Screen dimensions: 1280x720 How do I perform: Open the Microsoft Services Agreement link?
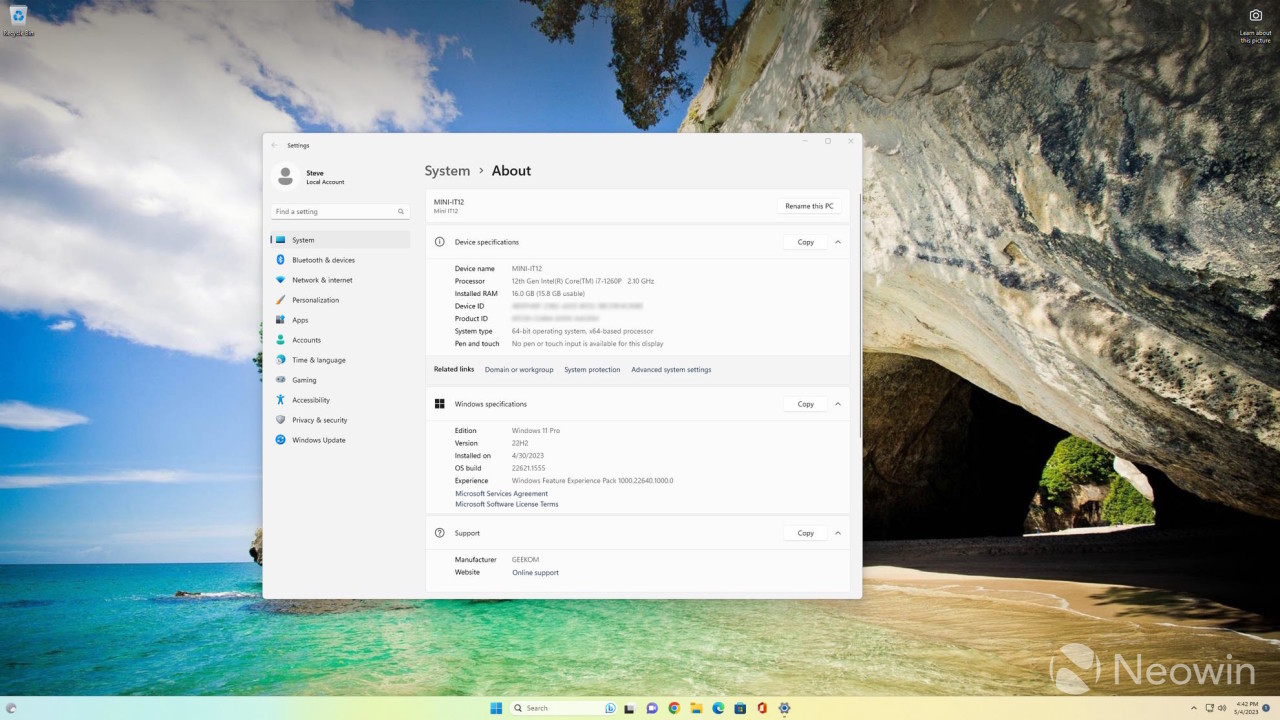coord(501,493)
